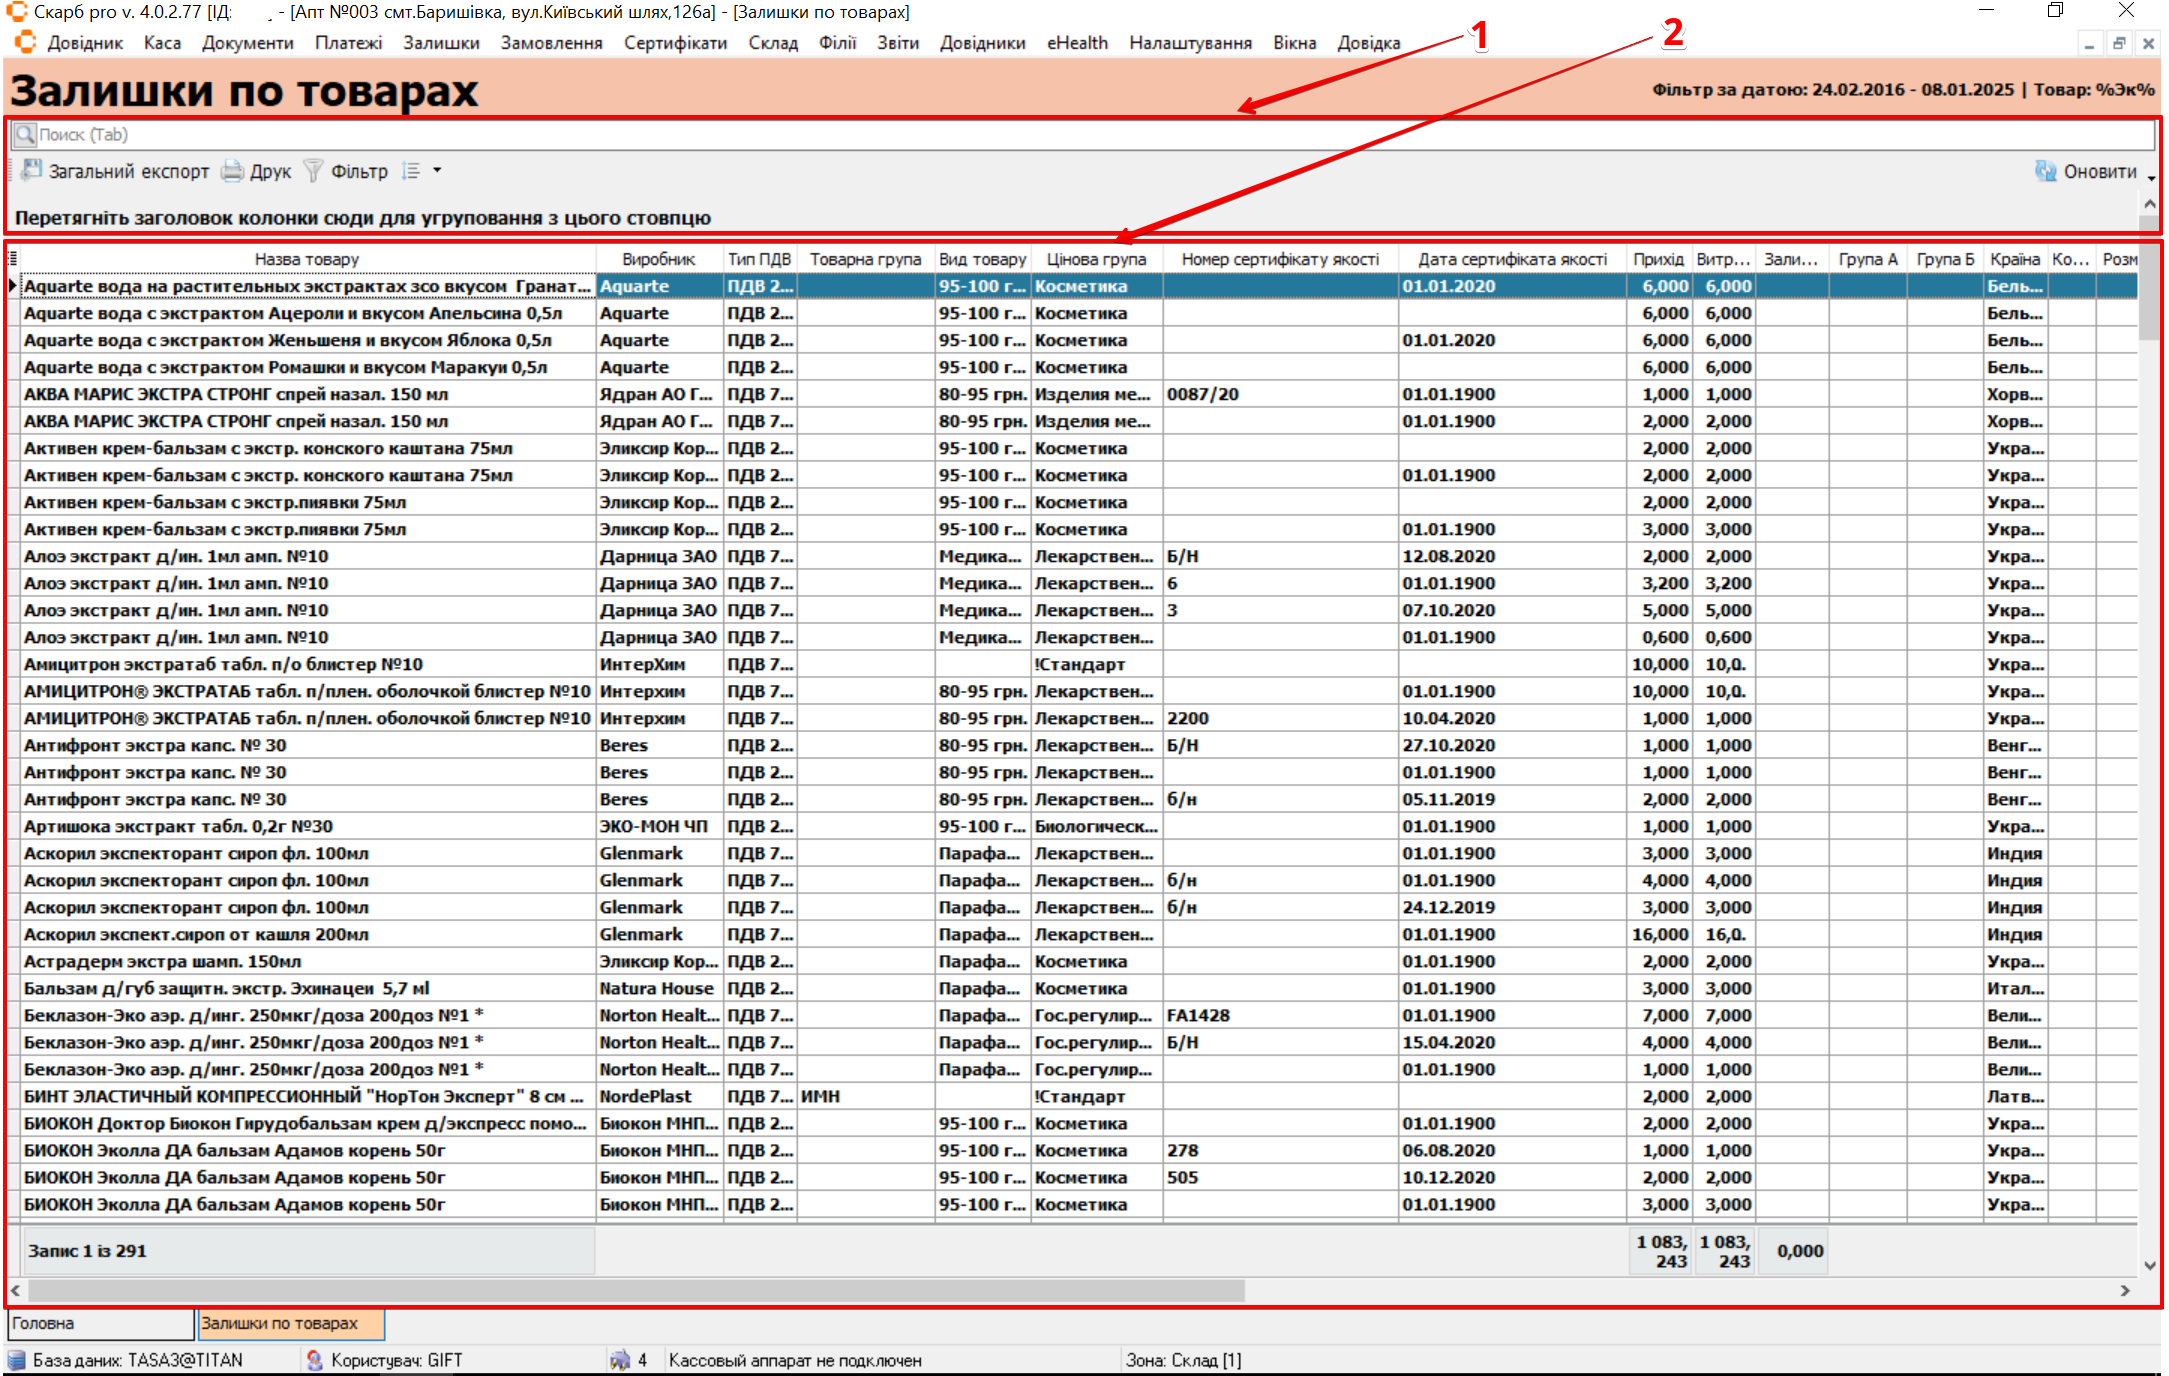The image size is (2169, 1376).
Task: Open the Залишки menu
Action: (x=441, y=43)
